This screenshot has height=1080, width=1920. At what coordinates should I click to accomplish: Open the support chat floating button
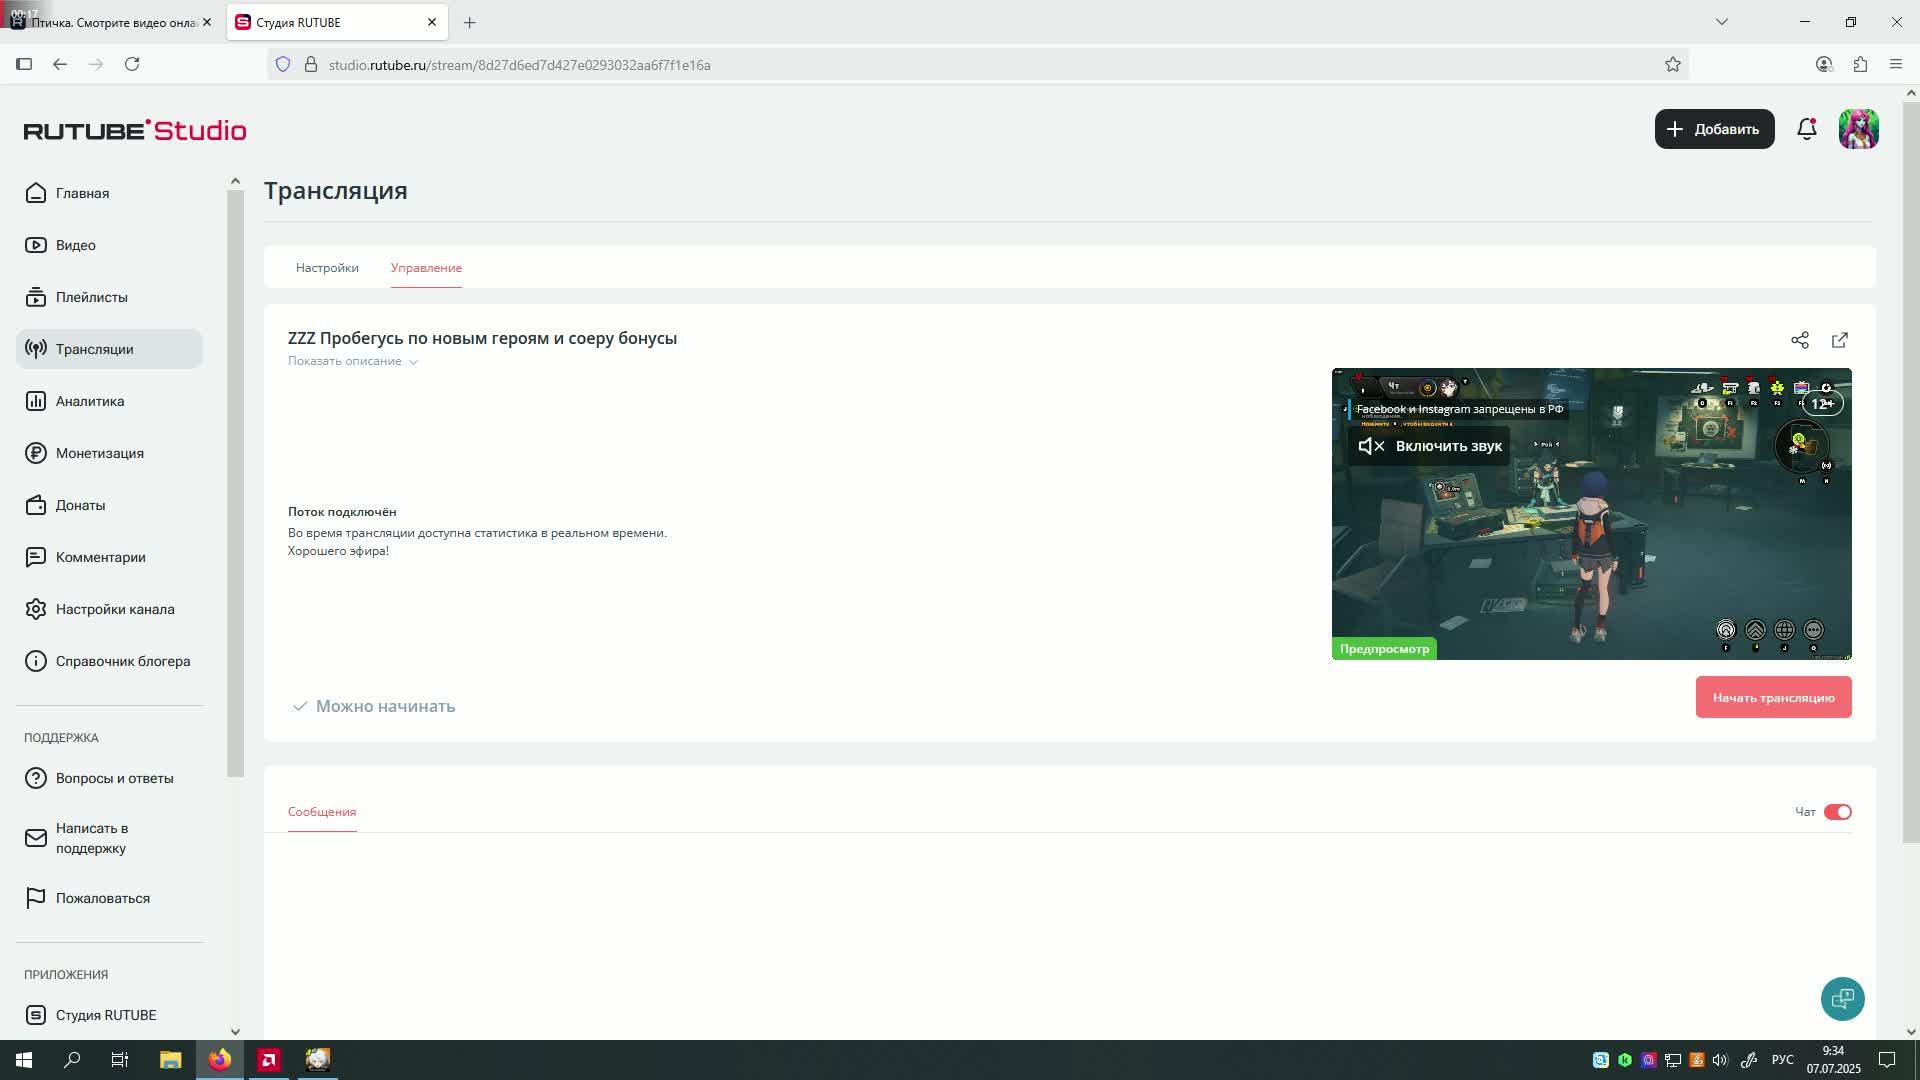[x=1842, y=999]
